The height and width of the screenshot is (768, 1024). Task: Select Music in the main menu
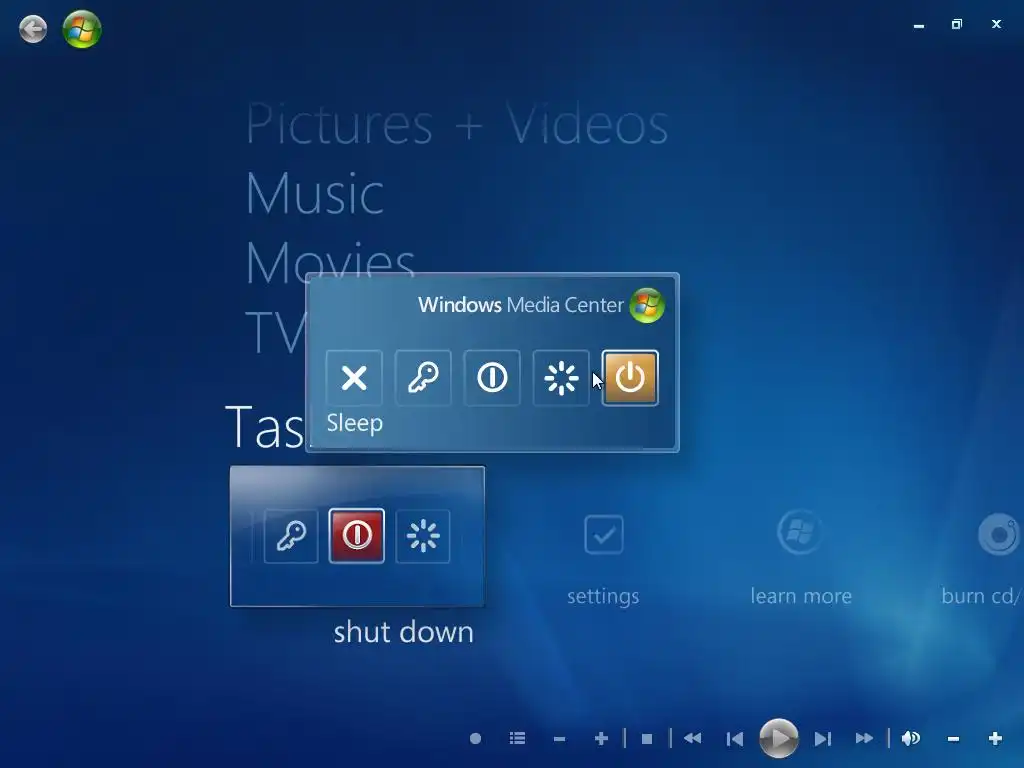pyautogui.click(x=315, y=193)
